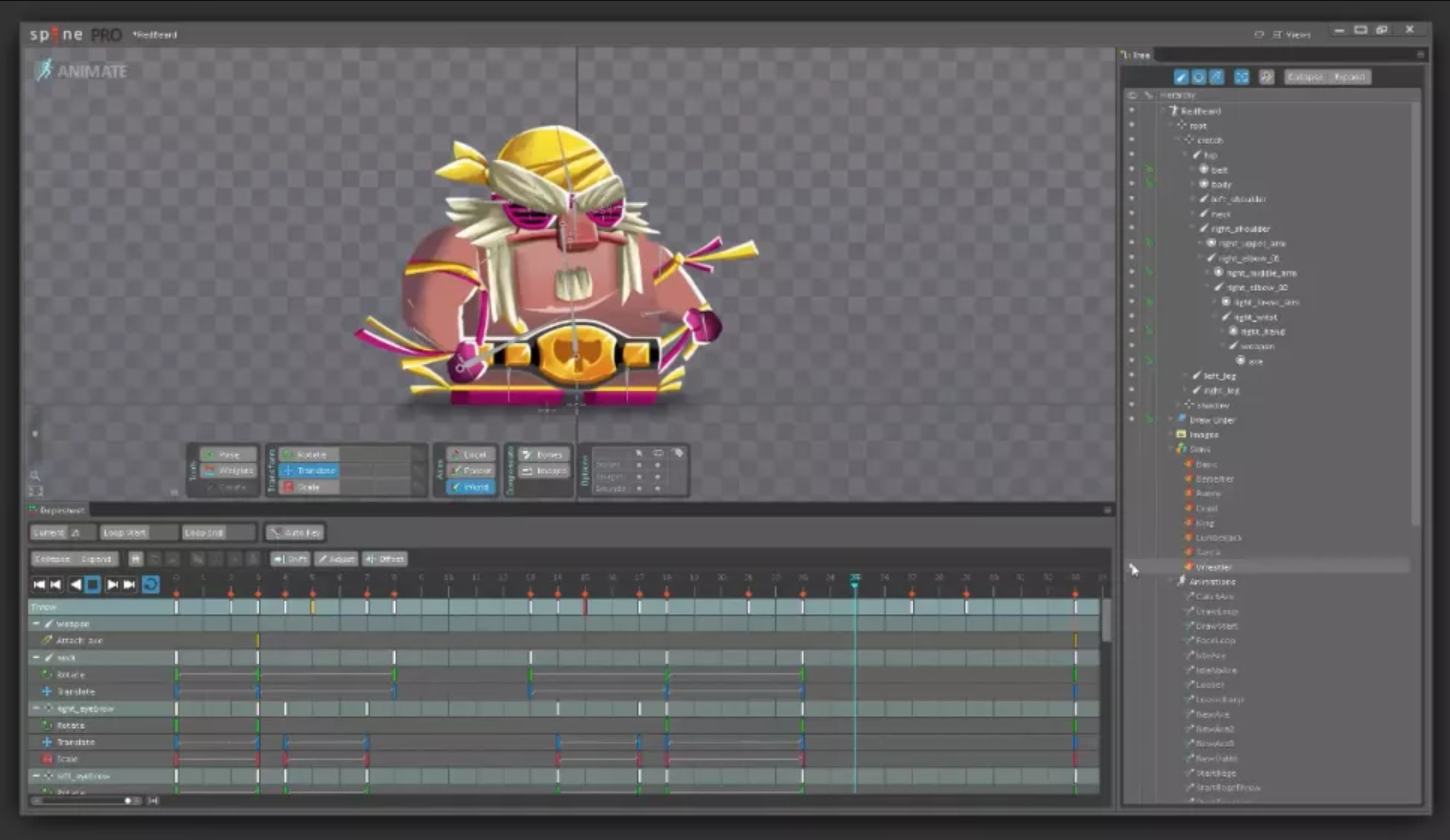Toggle the loop/repeat playback icon
The width and height of the screenshot is (1450, 840).
point(151,585)
